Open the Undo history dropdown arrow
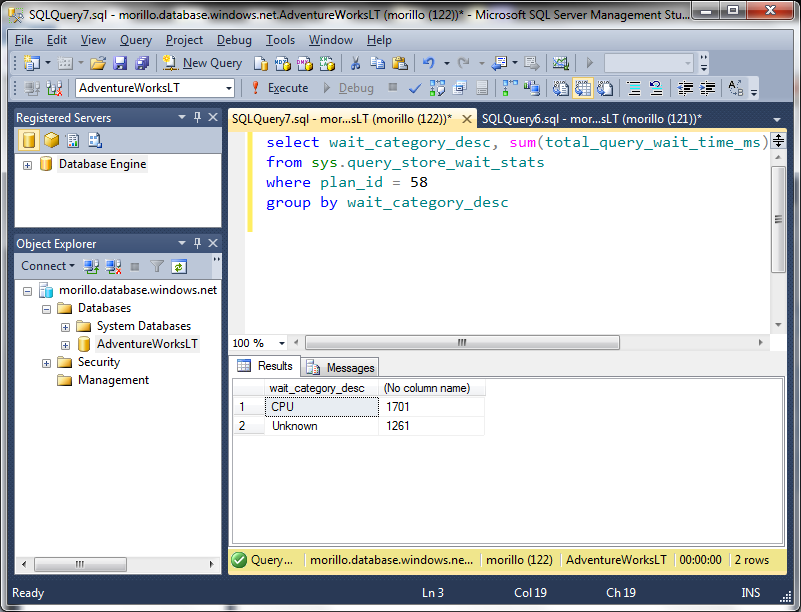This screenshot has width=801, height=612. (x=446, y=63)
